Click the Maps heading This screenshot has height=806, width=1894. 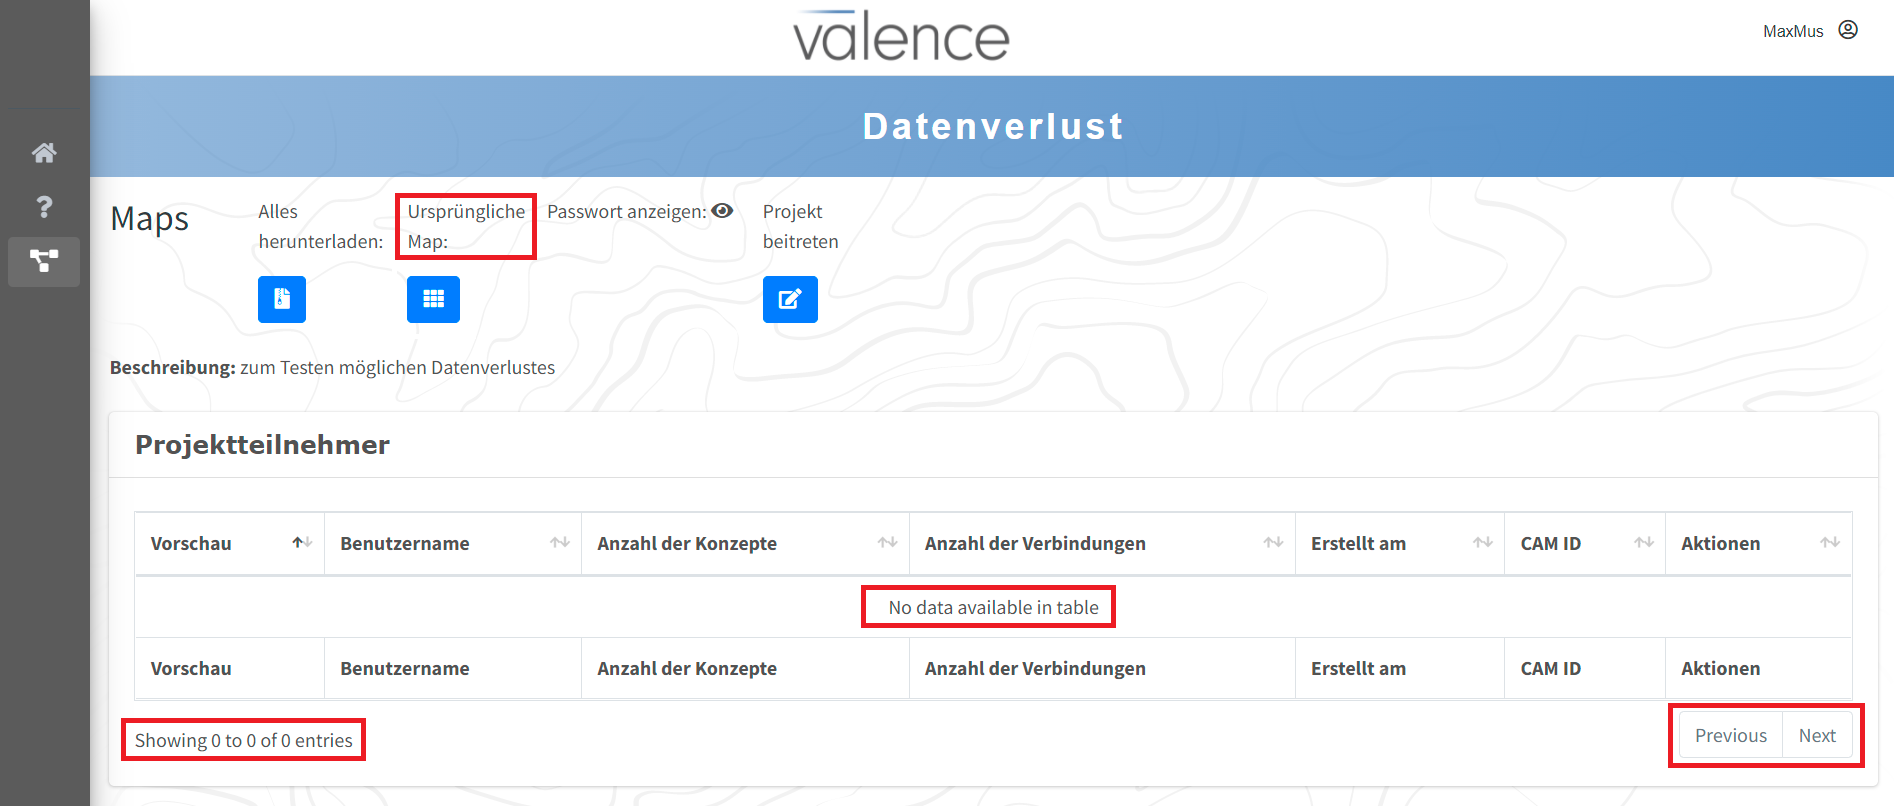(149, 218)
